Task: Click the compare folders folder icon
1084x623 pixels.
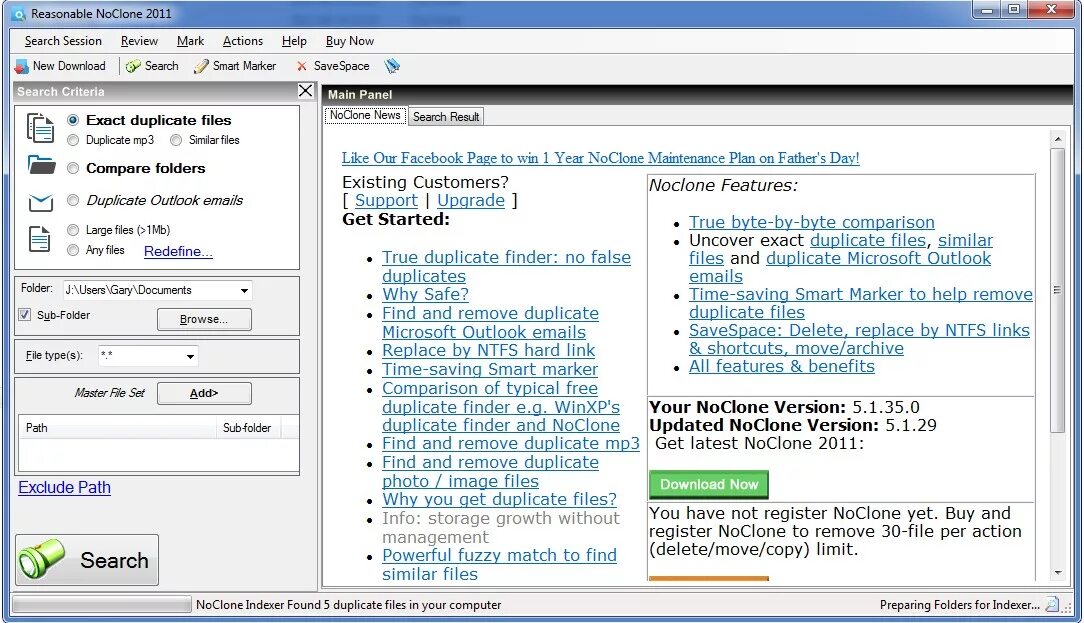Action: click(x=41, y=165)
